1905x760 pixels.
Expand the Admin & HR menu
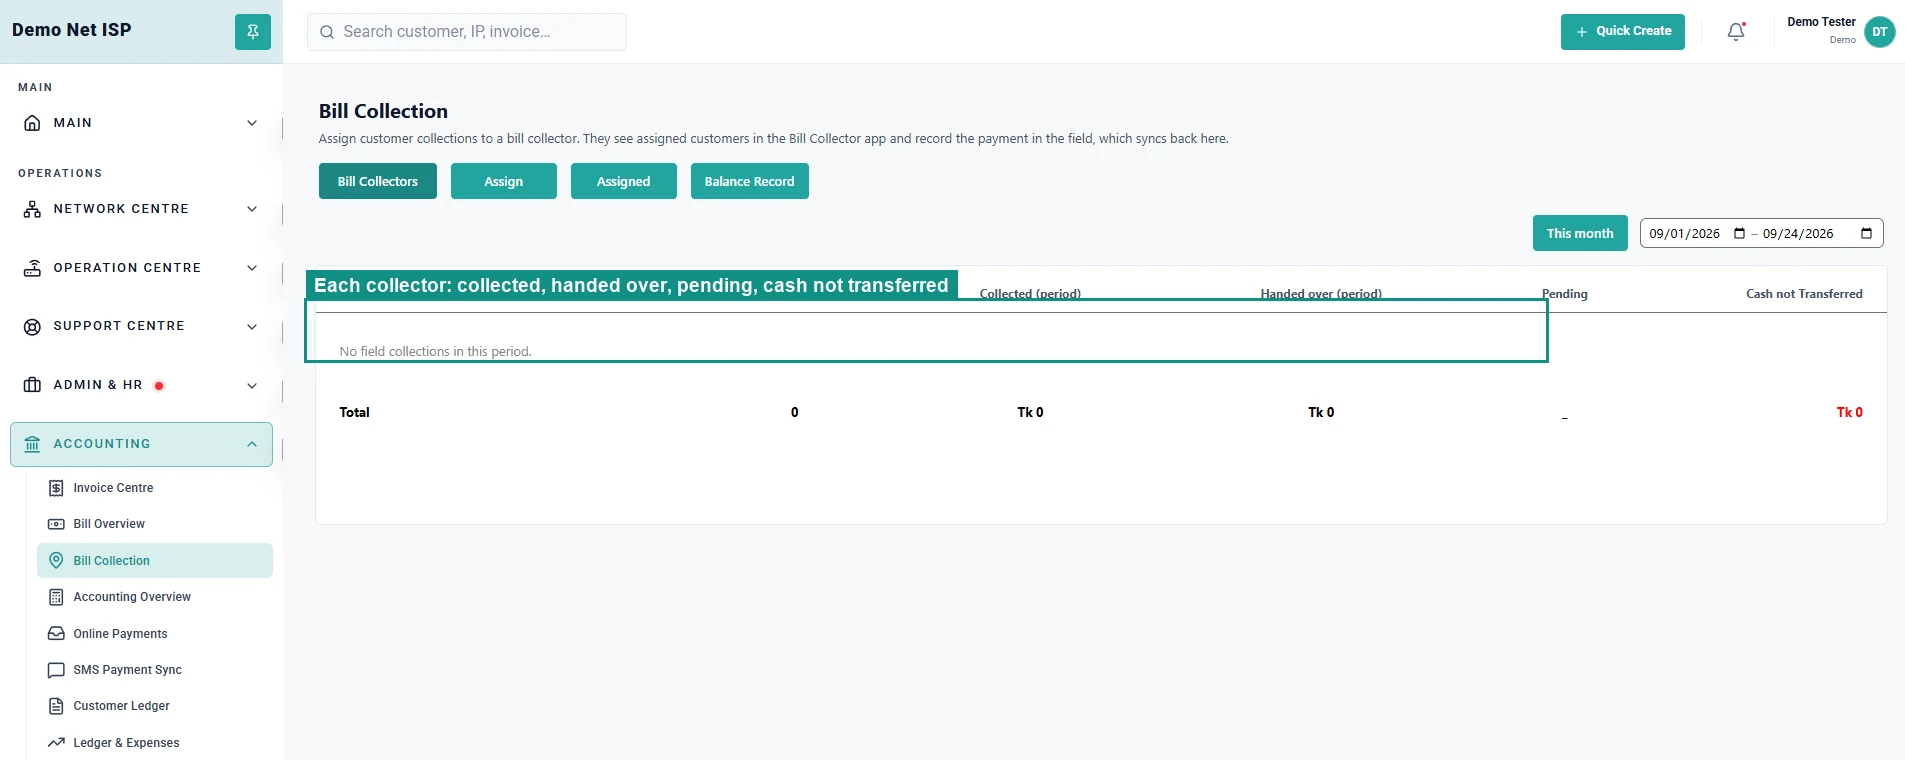point(141,385)
